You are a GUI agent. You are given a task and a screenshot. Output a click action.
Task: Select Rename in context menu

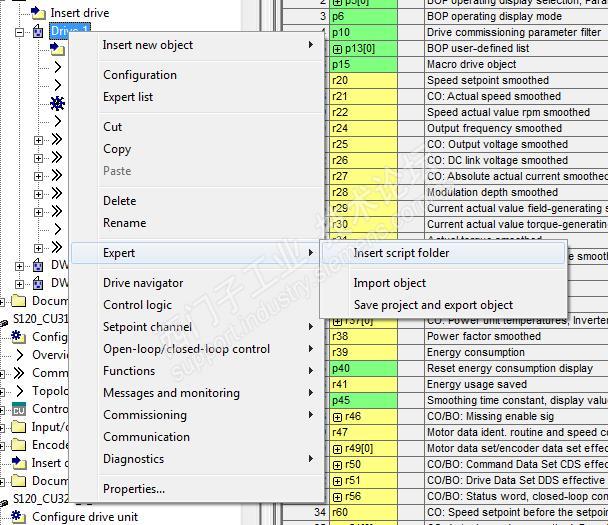[x=197, y=223]
